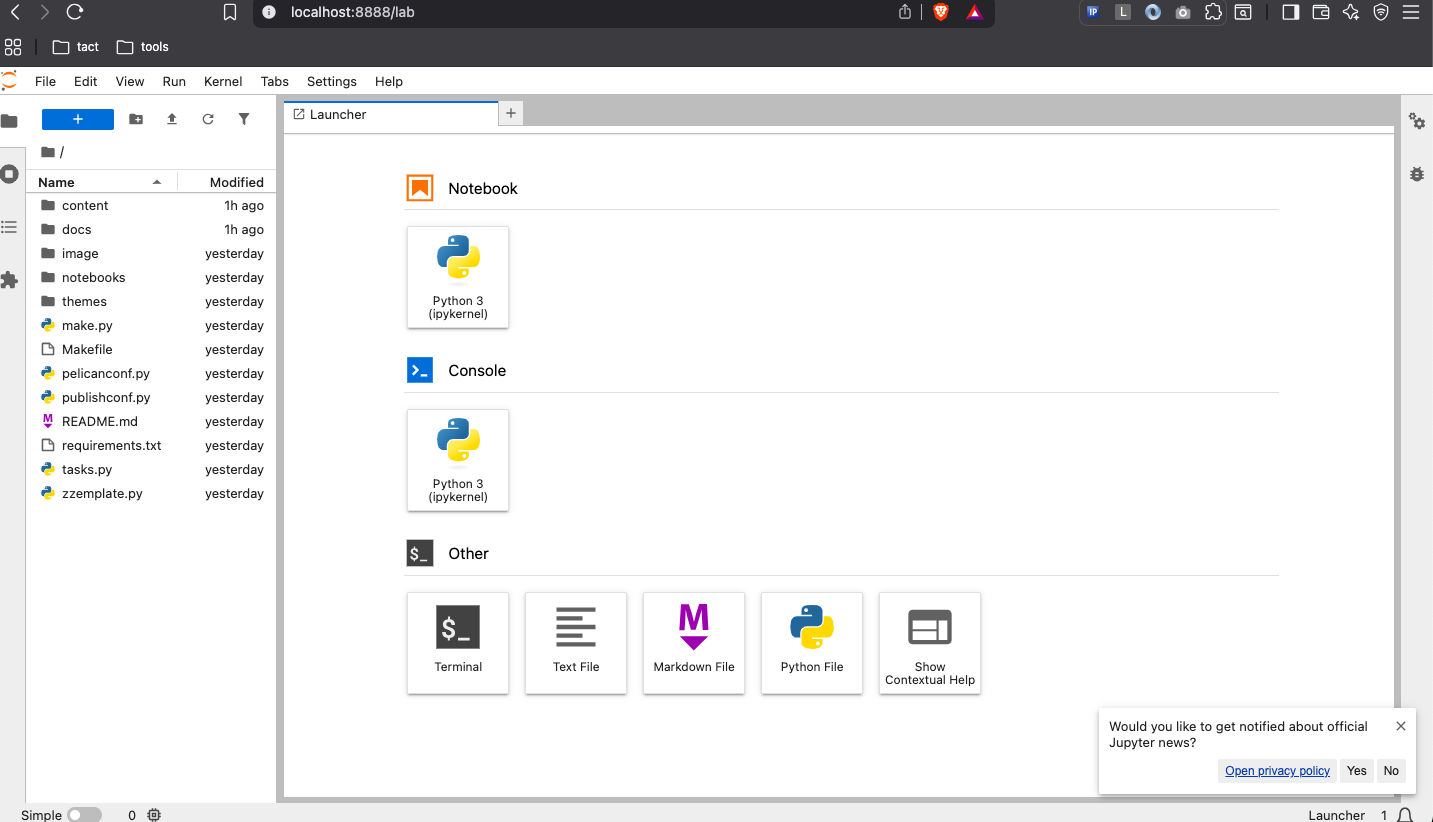The image size is (1433, 822).
Task: Open the property inspector gears icon
Action: [1417, 121]
